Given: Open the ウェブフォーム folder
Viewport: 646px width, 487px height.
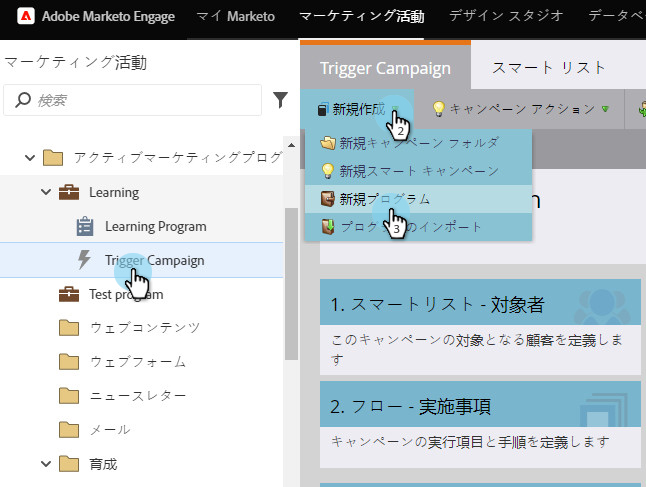Looking at the screenshot, I should [138, 362].
